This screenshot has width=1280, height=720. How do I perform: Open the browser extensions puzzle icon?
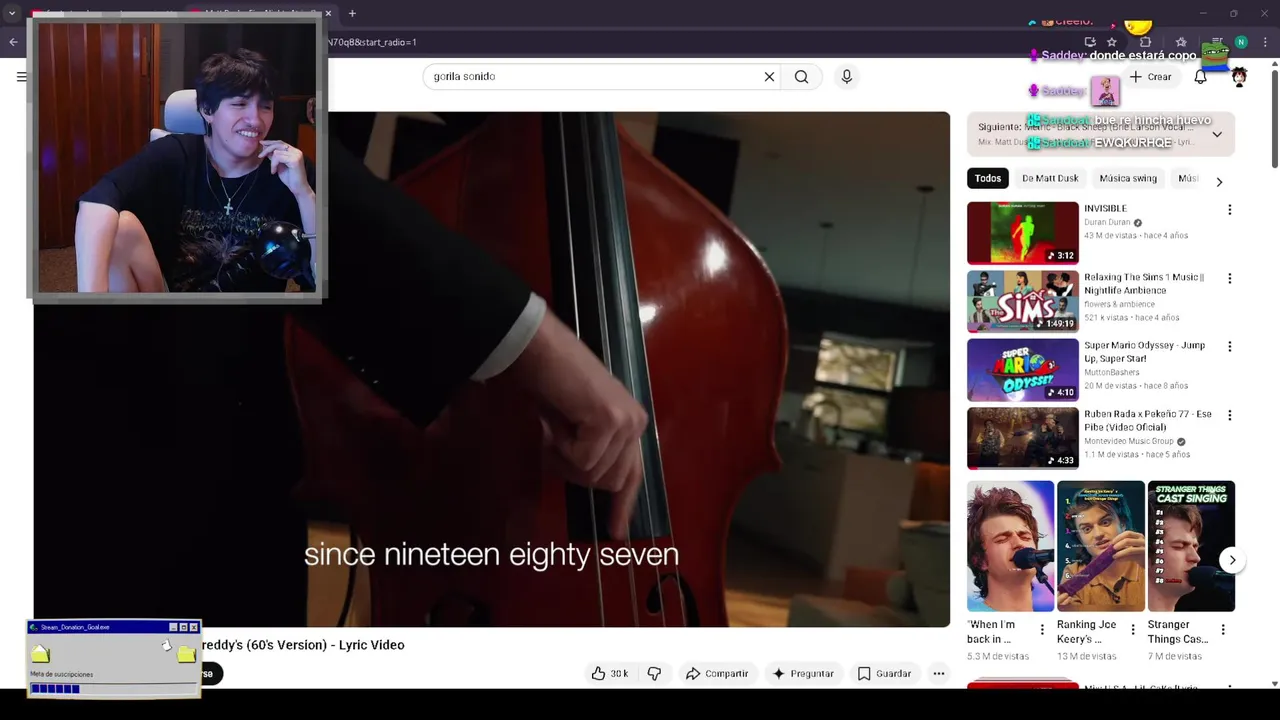pos(1146,42)
